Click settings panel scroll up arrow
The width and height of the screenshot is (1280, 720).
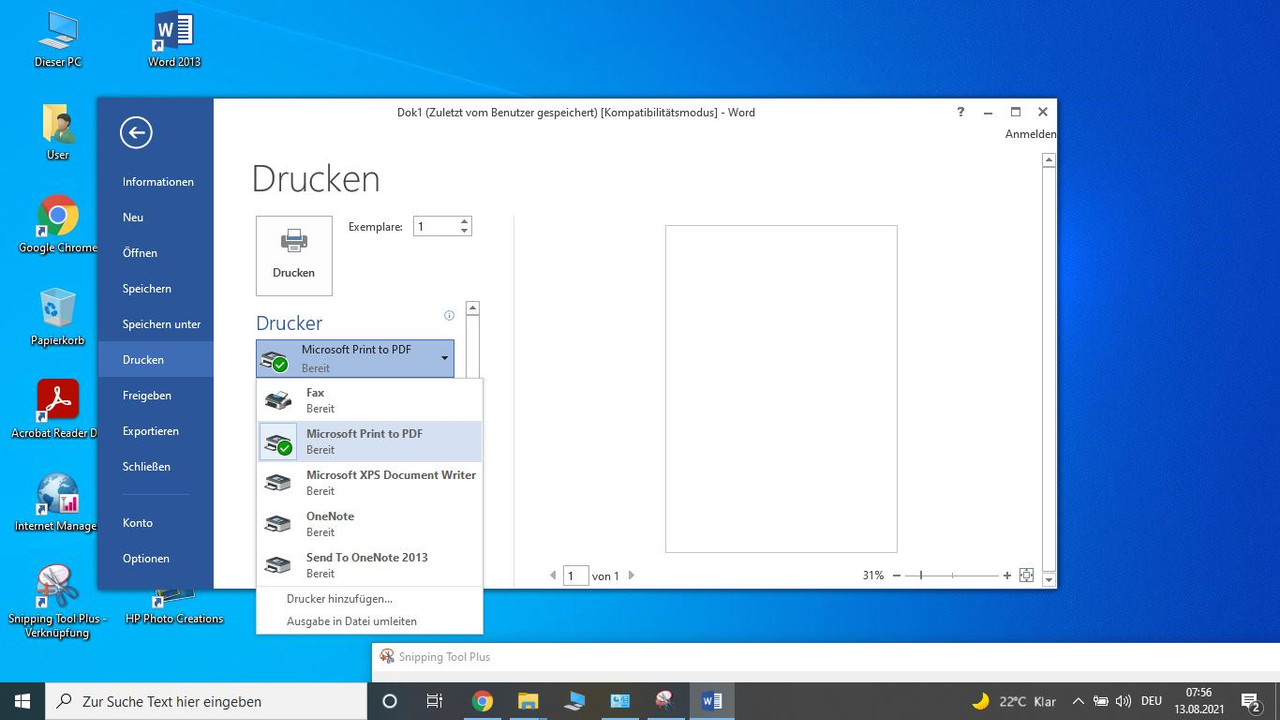[x=473, y=308]
